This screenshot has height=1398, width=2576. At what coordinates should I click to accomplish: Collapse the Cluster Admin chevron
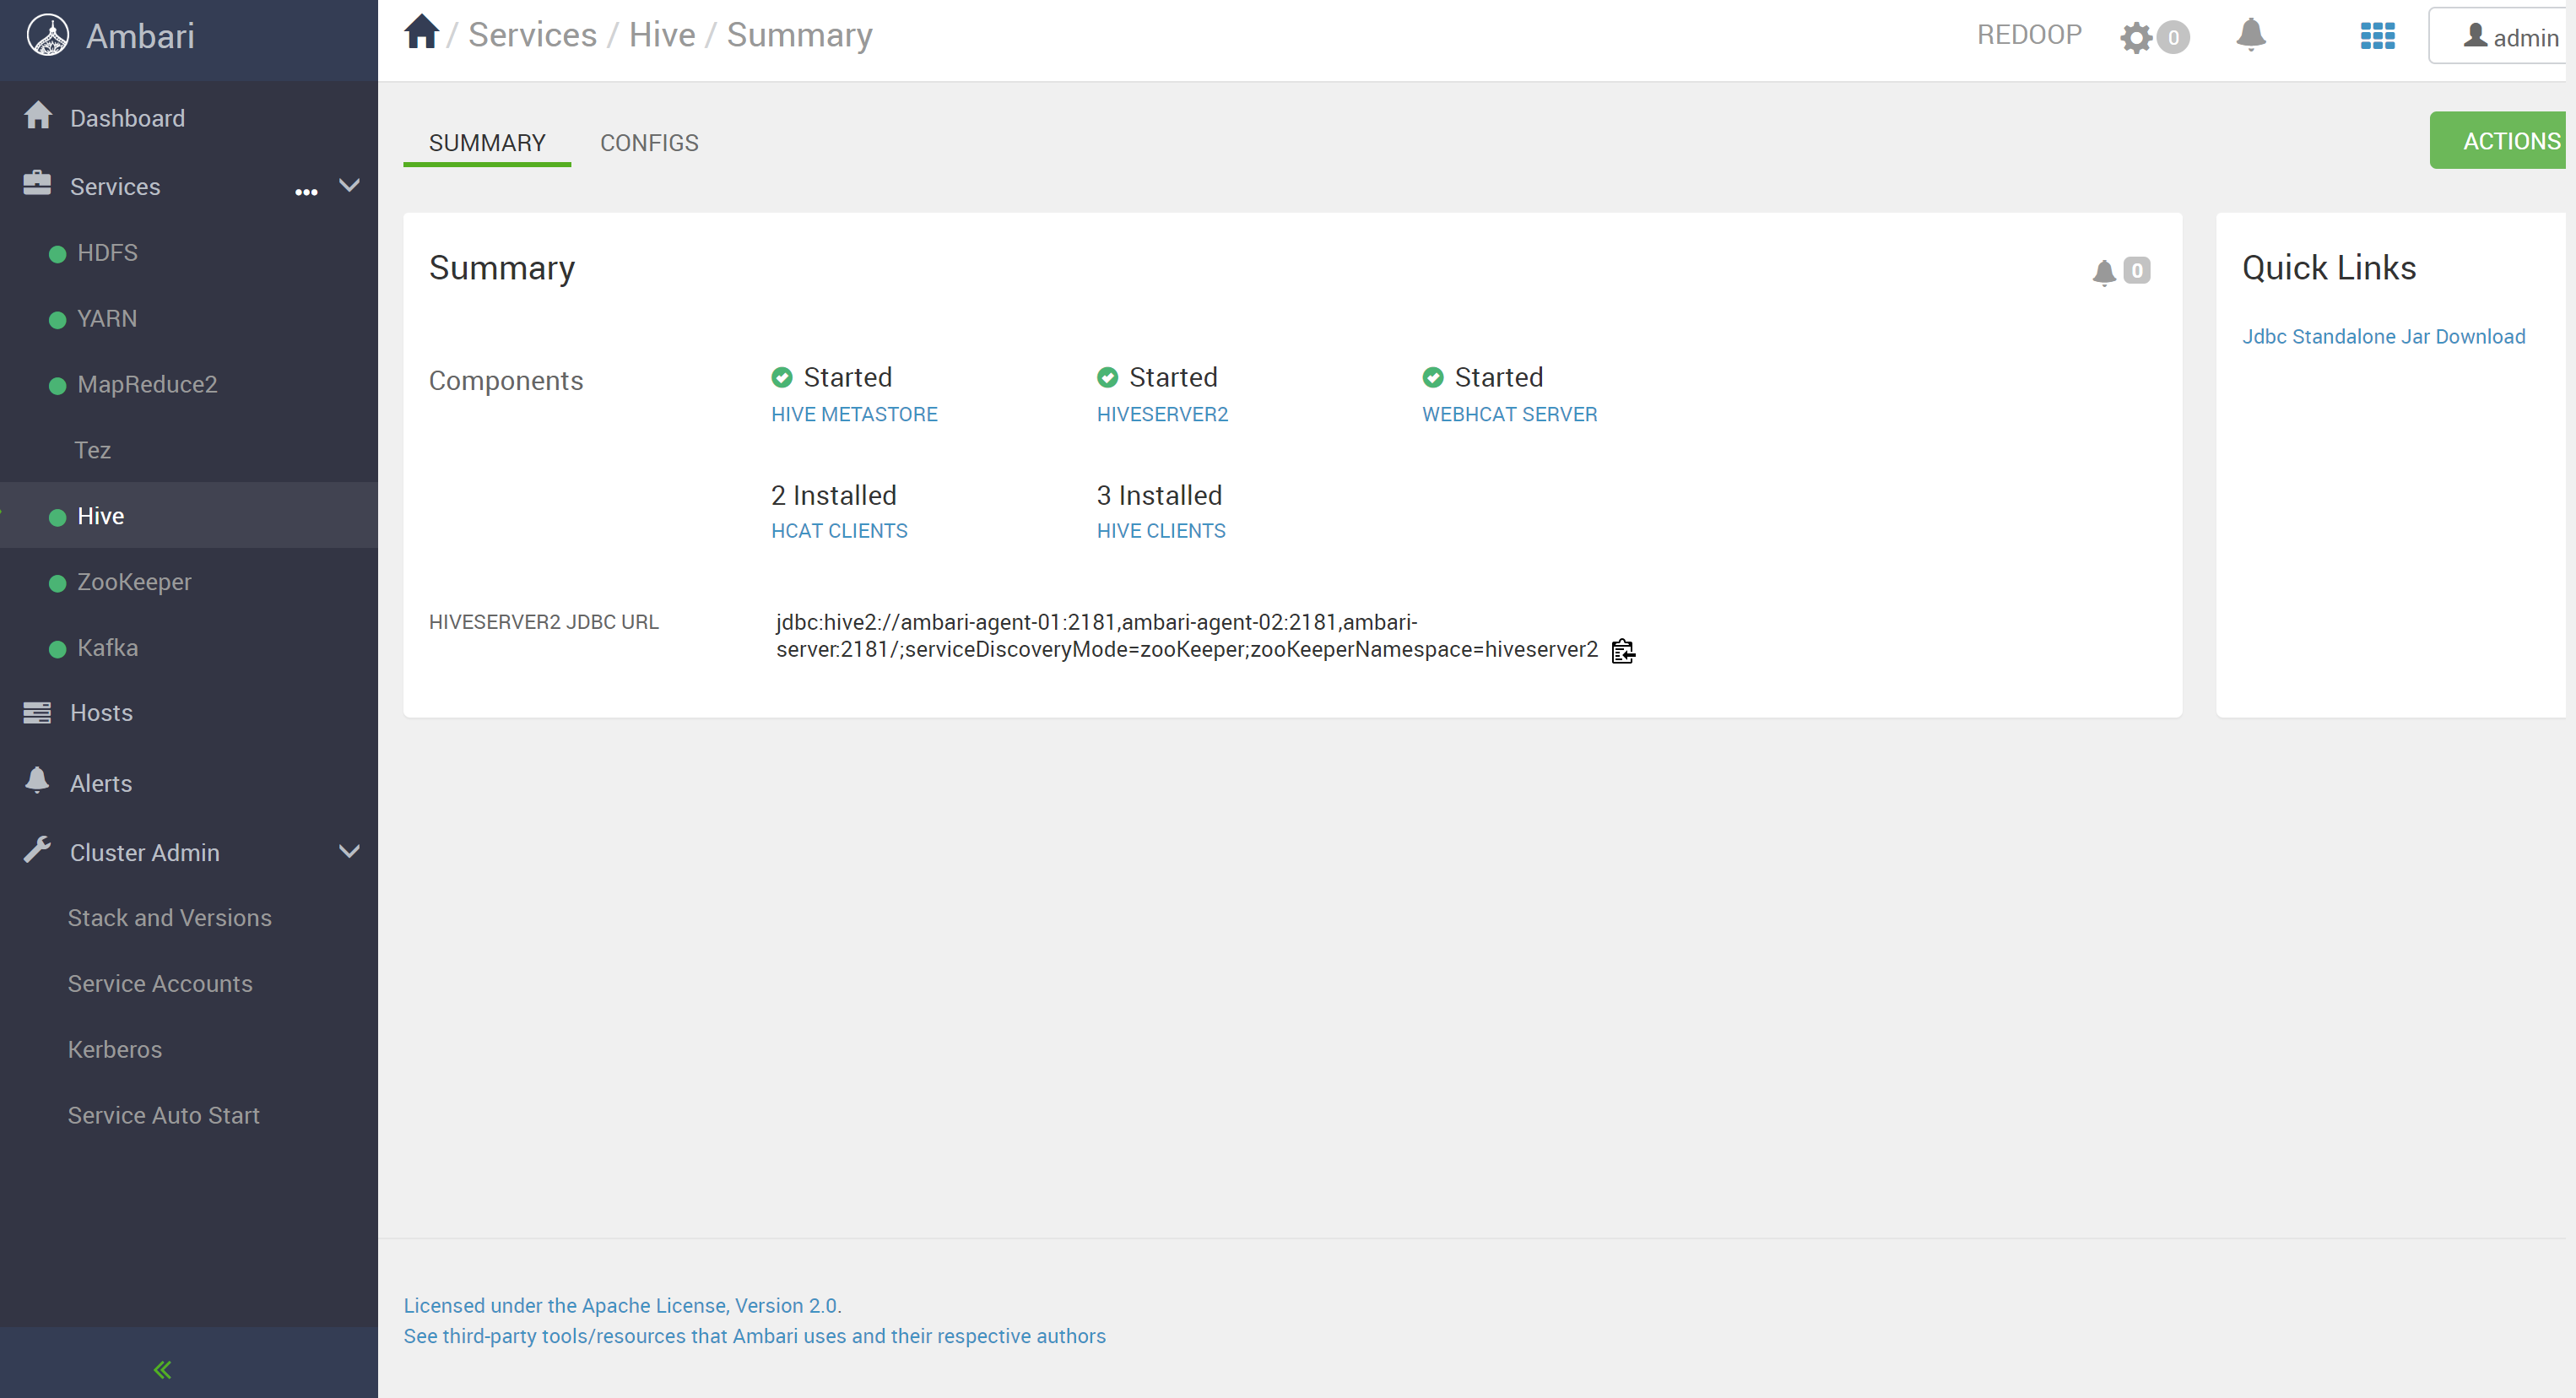pyautogui.click(x=349, y=851)
